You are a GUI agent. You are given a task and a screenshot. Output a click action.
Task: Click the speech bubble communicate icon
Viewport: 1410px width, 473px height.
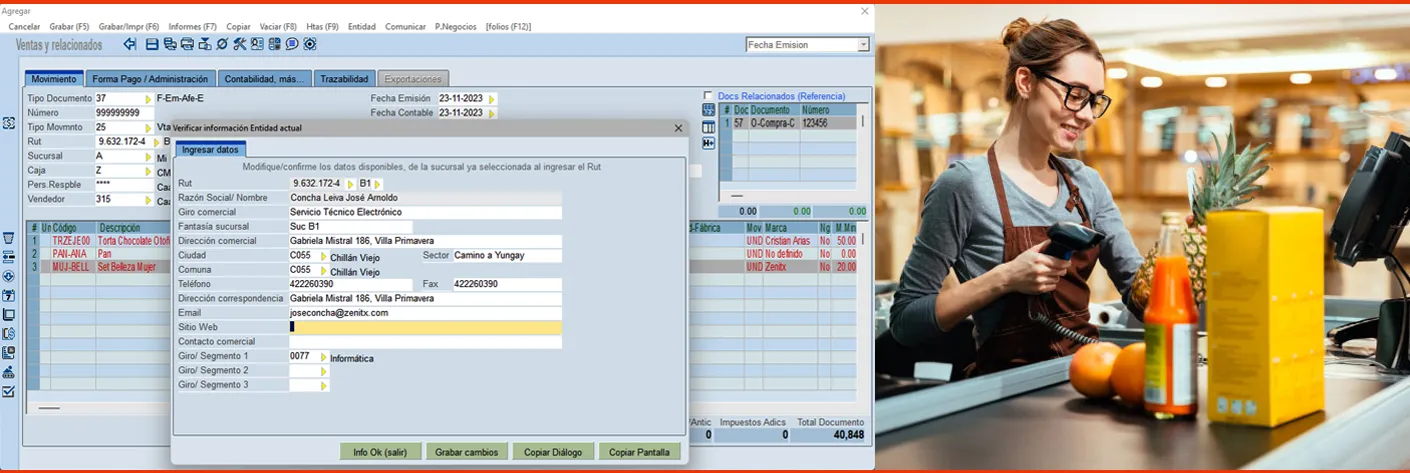coord(292,44)
